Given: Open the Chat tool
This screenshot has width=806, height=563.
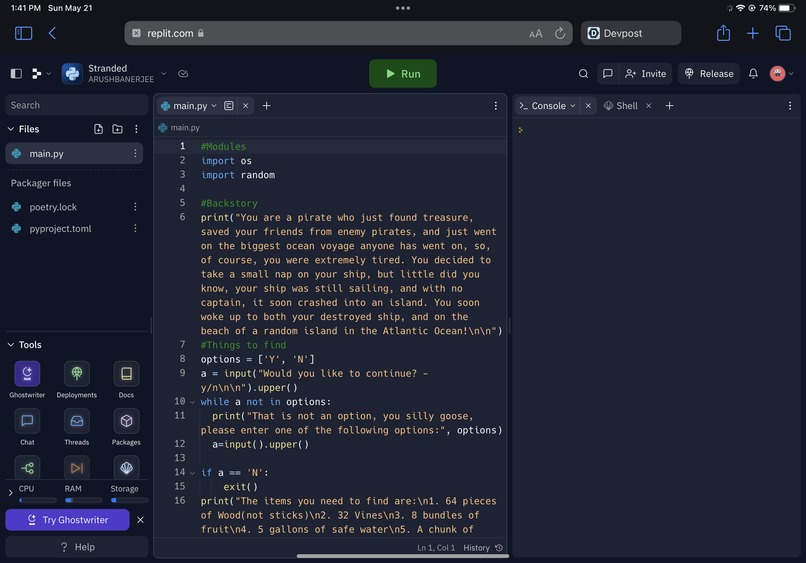Looking at the screenshot, I should pos(27,427).
